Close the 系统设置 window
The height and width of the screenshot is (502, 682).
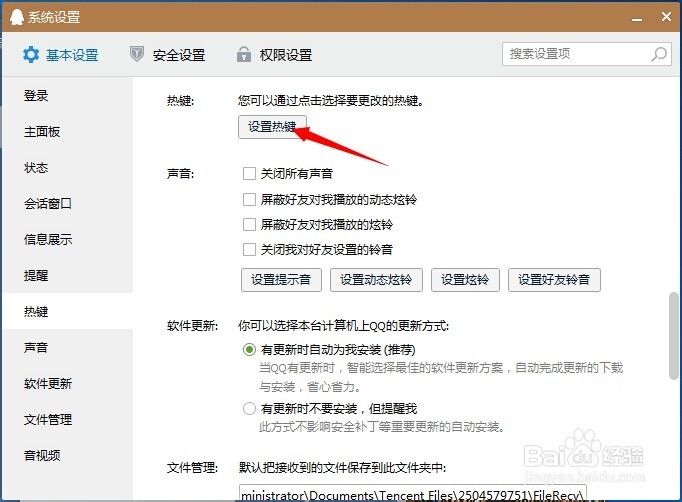(666, 17)
